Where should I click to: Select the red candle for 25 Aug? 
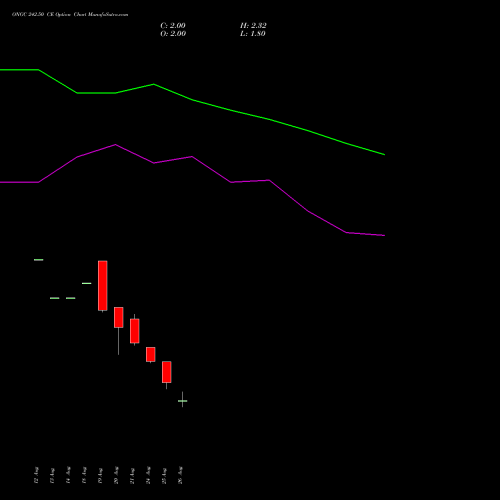coord(167,372)
